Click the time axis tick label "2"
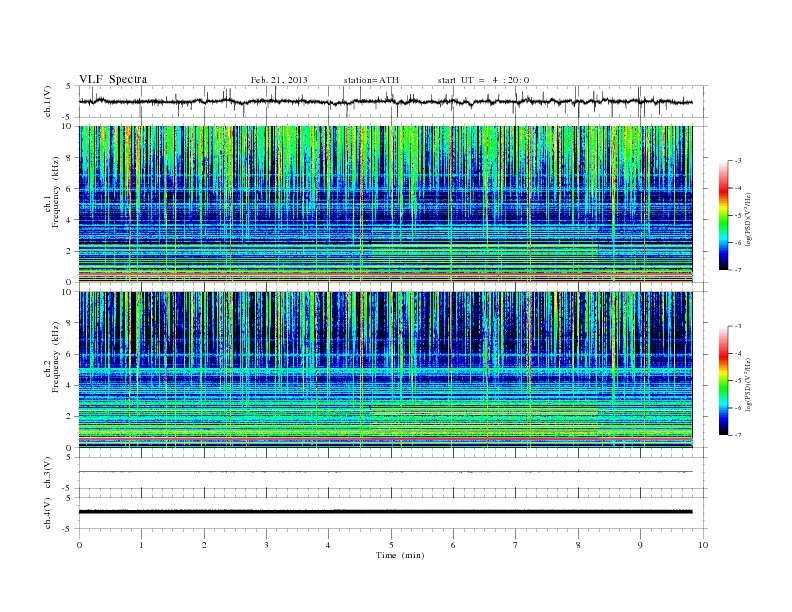 (x=204, y=545)
